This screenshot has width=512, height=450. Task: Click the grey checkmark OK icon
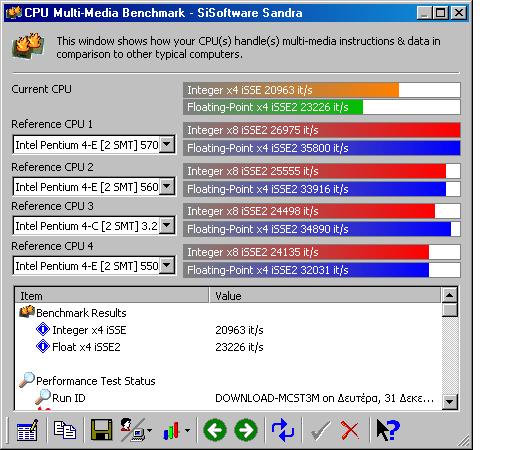[320, 431]
